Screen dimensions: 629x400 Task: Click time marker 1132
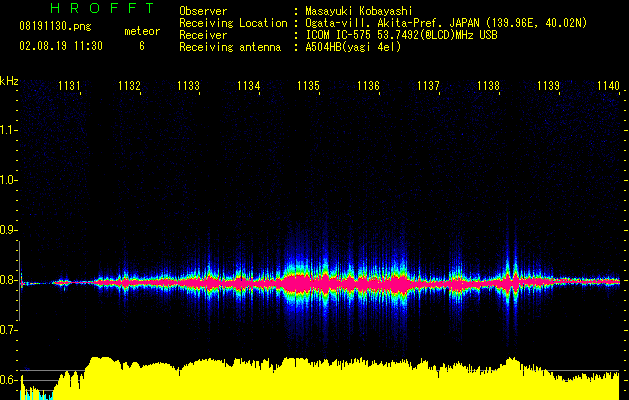pos(129,86)
